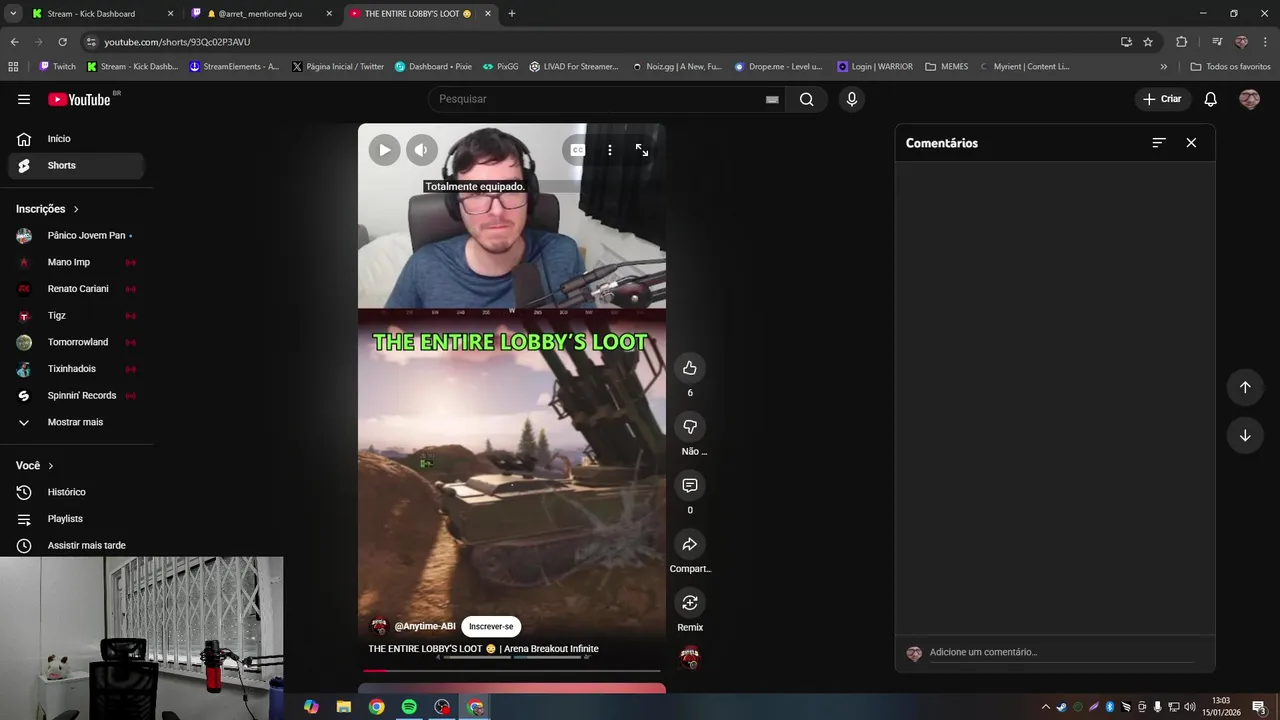Open Spotify from the taskbar
The image size is (1280, 720).
coord(409,707)
